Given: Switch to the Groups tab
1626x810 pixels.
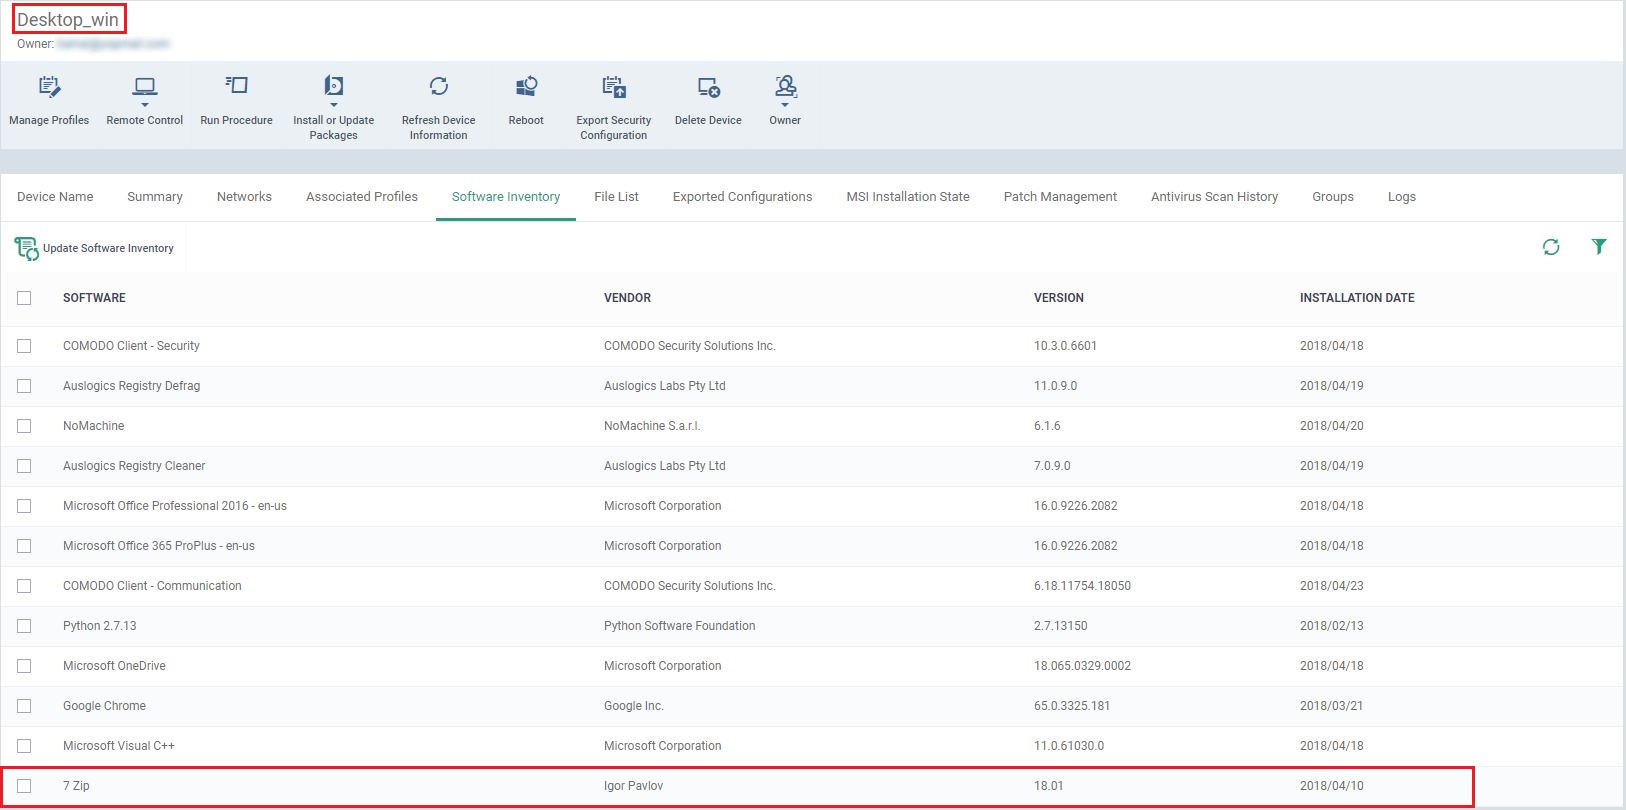Looking at the screenshot, I should coord(1333,197).
